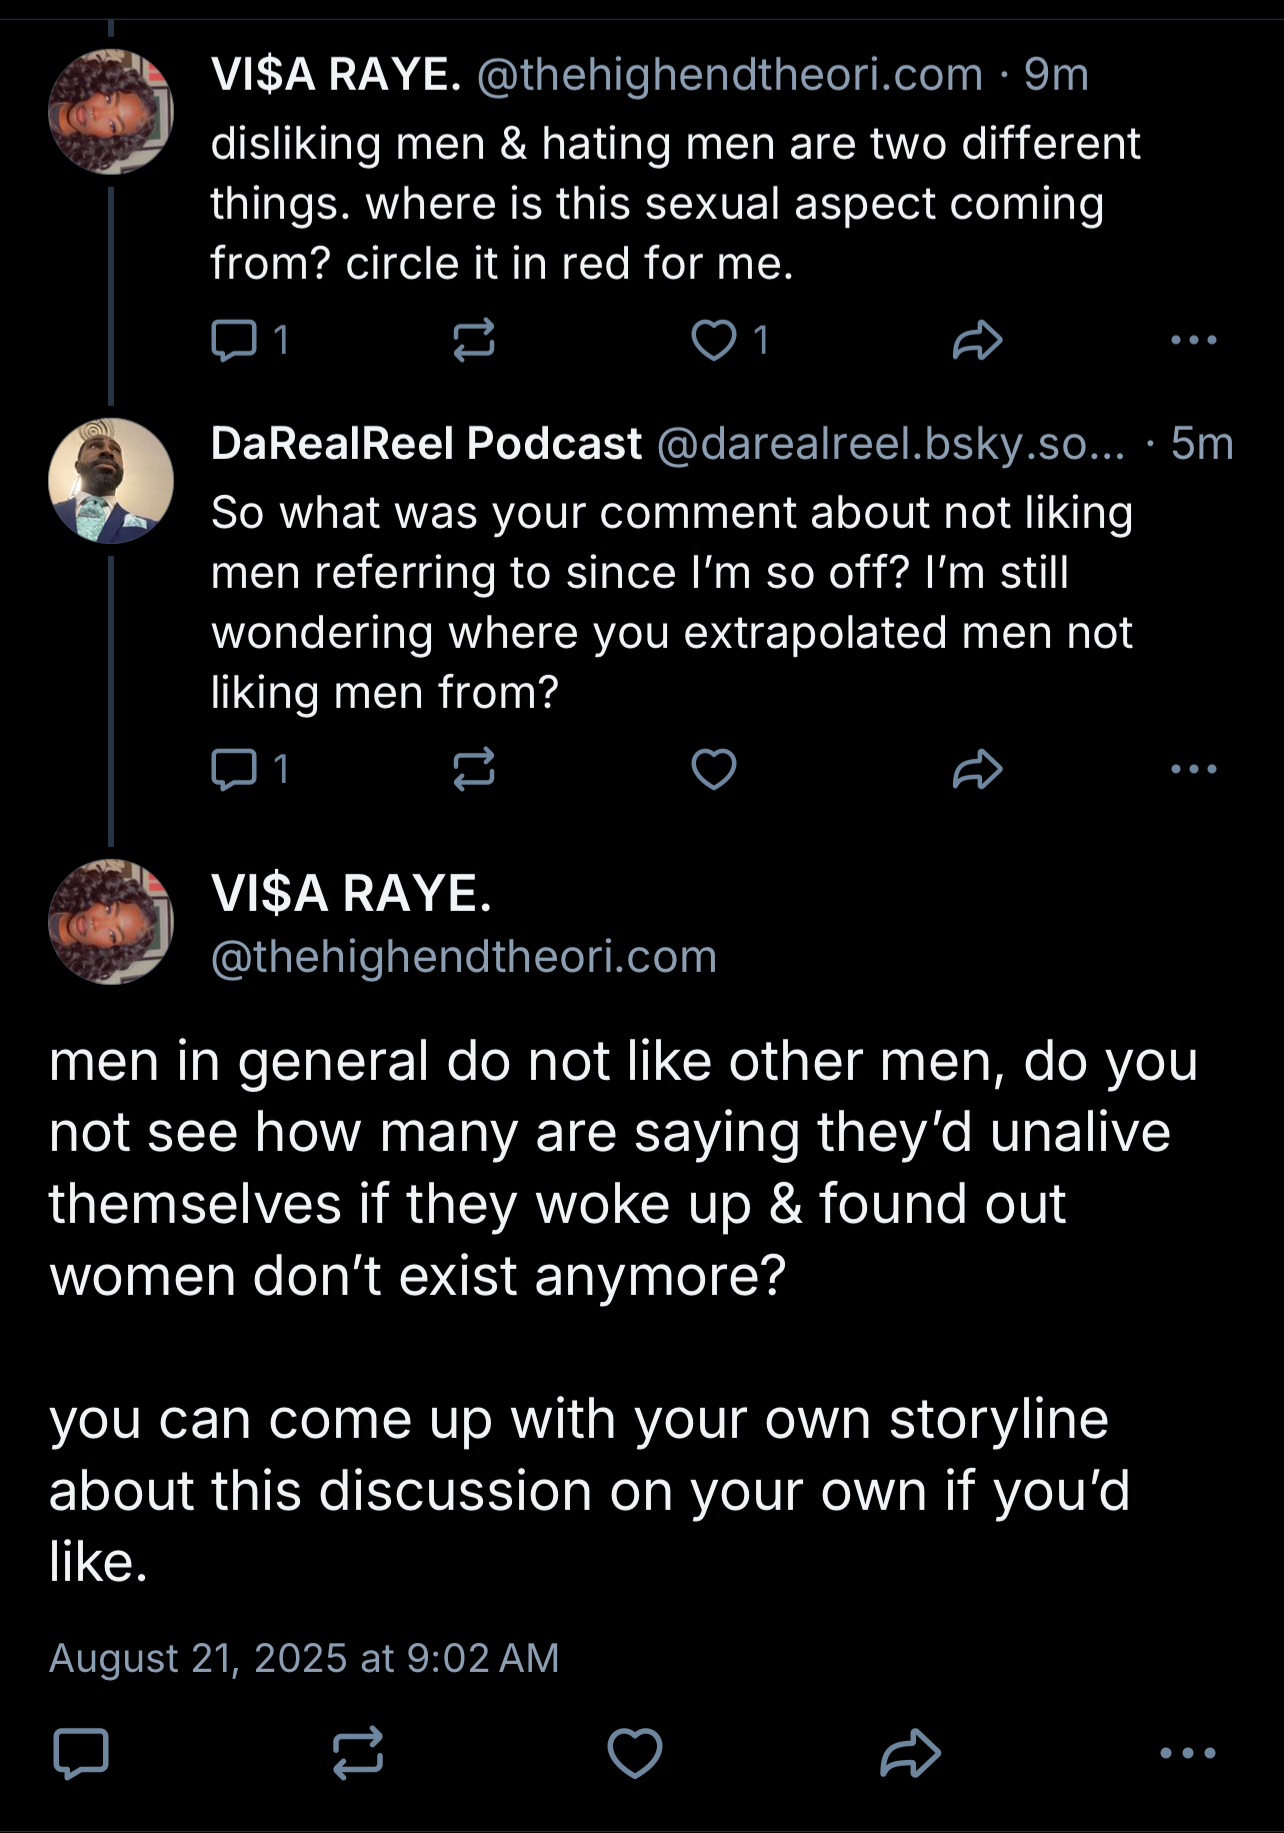
Task: Like DaRealReel Podcast's post
Action: [x=714, y=769]
